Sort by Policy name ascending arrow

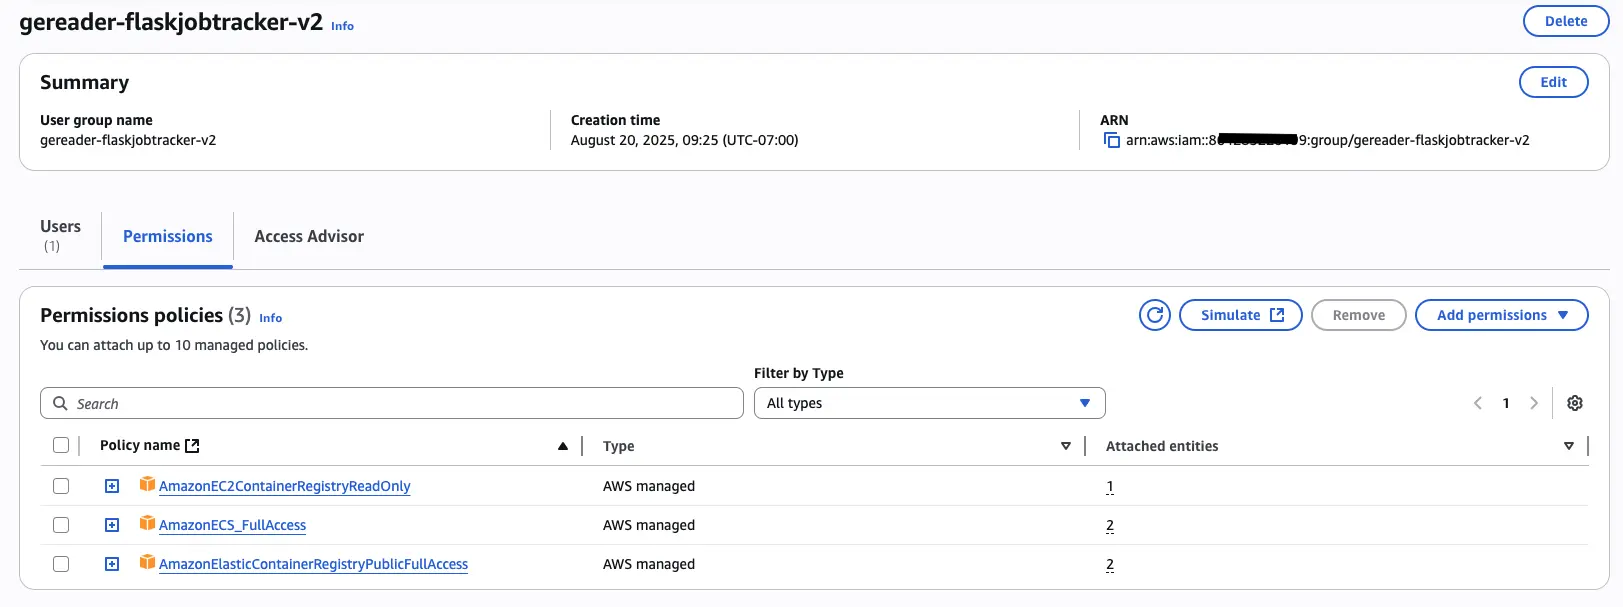563,446
